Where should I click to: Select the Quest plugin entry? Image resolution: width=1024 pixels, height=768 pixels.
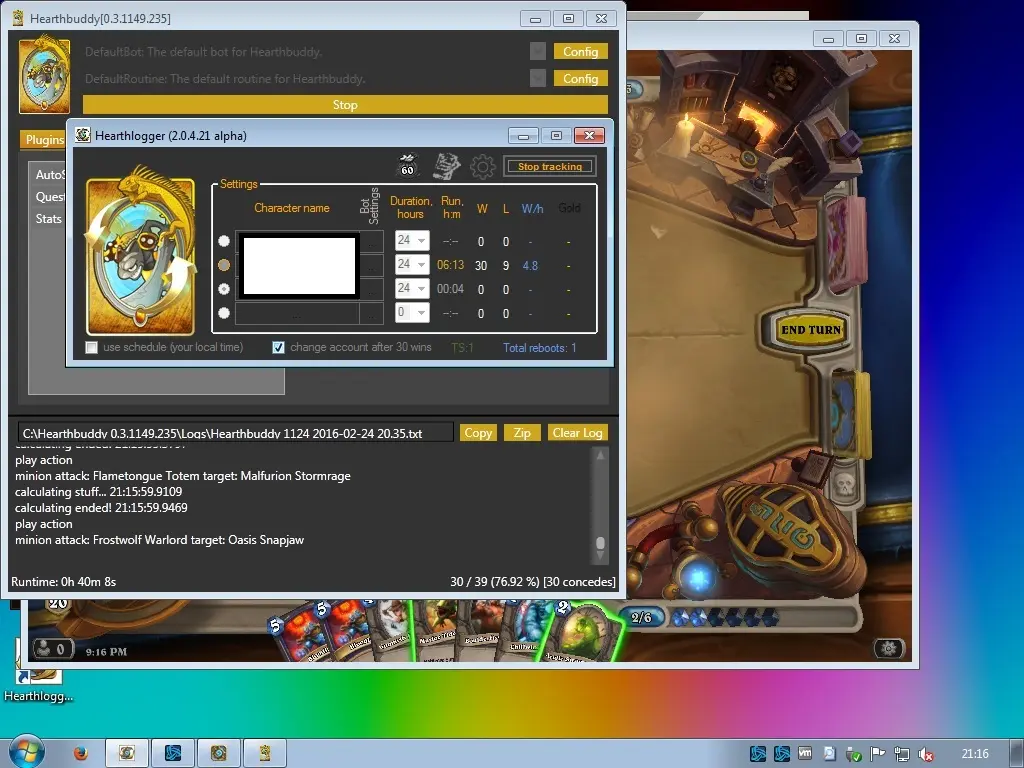tap(50, 197)
